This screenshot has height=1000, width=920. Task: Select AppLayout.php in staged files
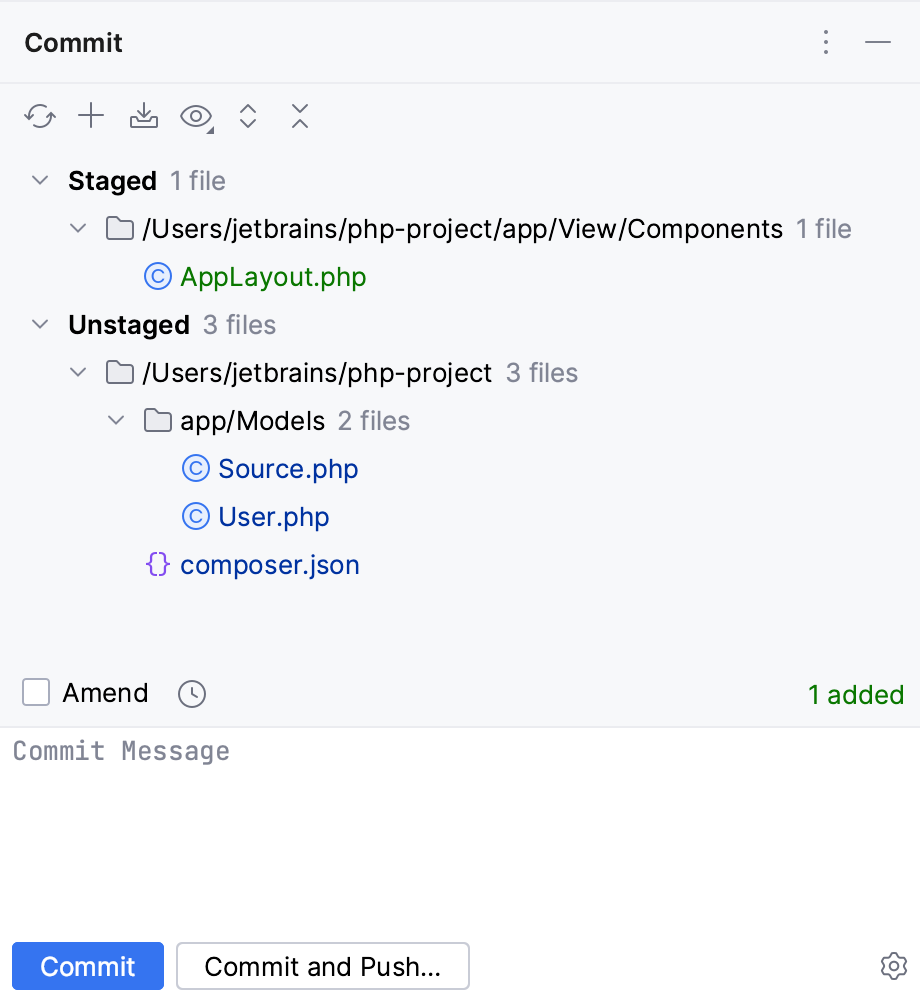[x=273, y=277]
